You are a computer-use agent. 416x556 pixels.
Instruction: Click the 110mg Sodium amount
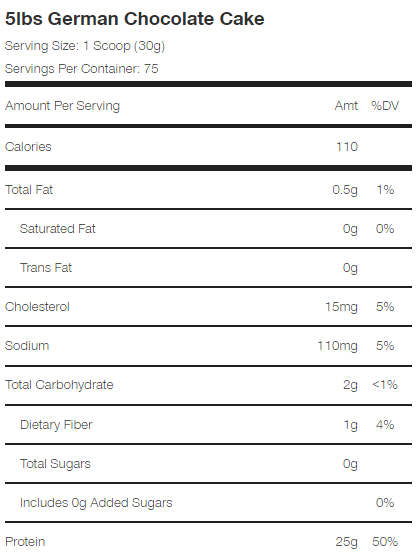[x=338, y=346]
